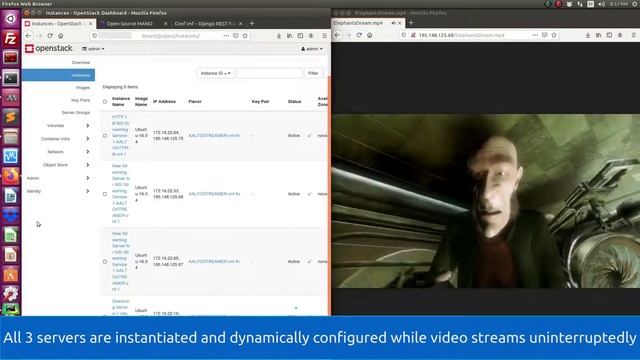
Task: Open the Instance ID filter dropdown
Action: [216, 73]
